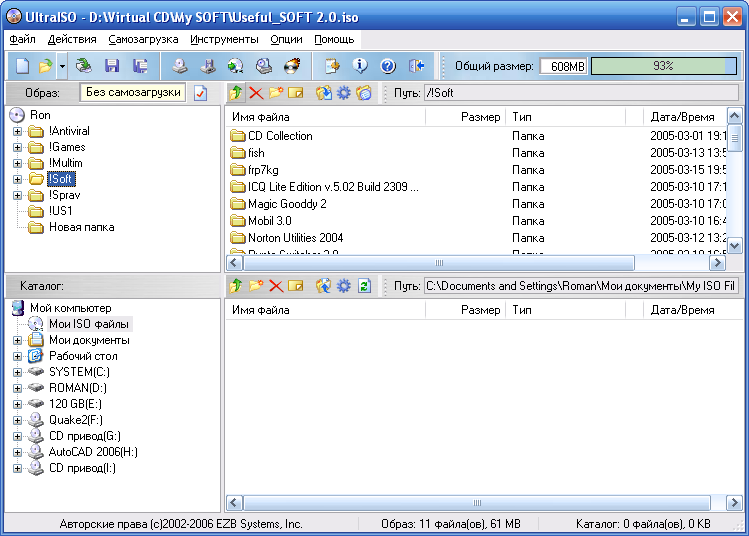Create new folder in catalog toolbar
The height and width of the screenshot is (536, 749).
[x=256, y=286]
